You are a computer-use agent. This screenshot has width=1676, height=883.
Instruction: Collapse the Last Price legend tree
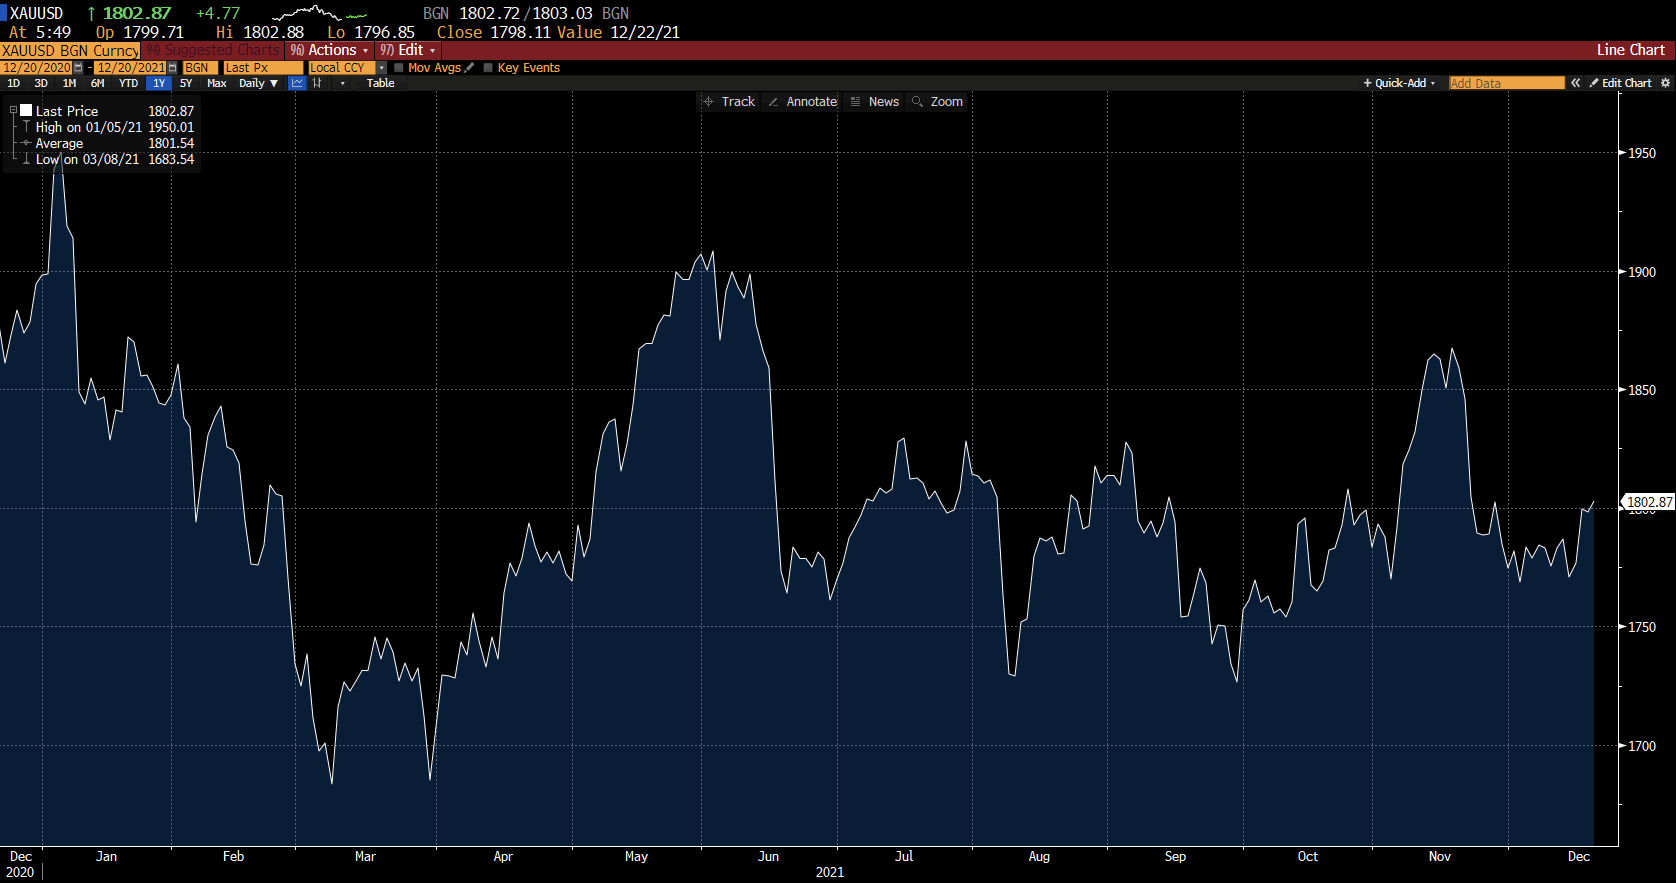[x=13, y=111]
